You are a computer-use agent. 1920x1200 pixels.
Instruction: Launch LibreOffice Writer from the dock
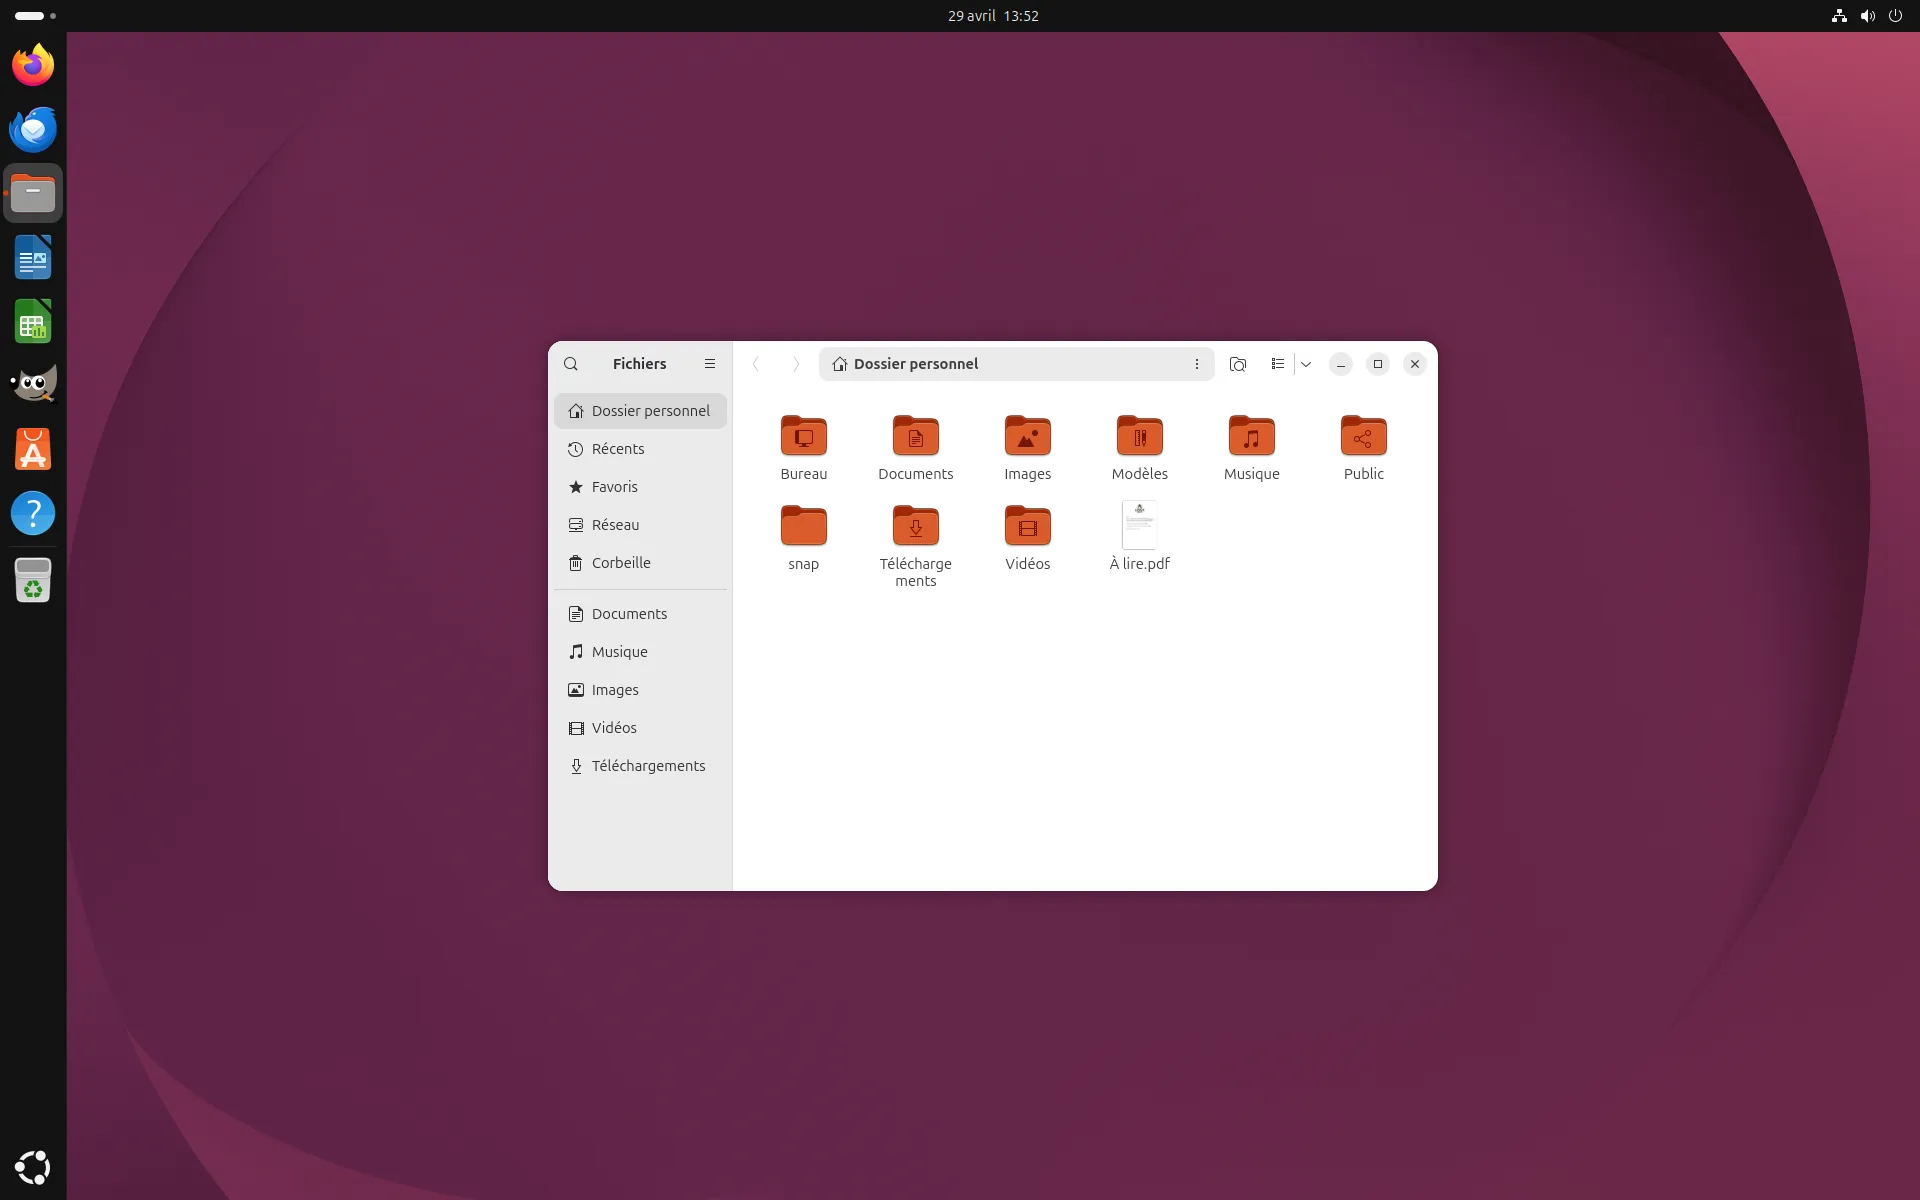pyautogui.click(x=33, y=257)
